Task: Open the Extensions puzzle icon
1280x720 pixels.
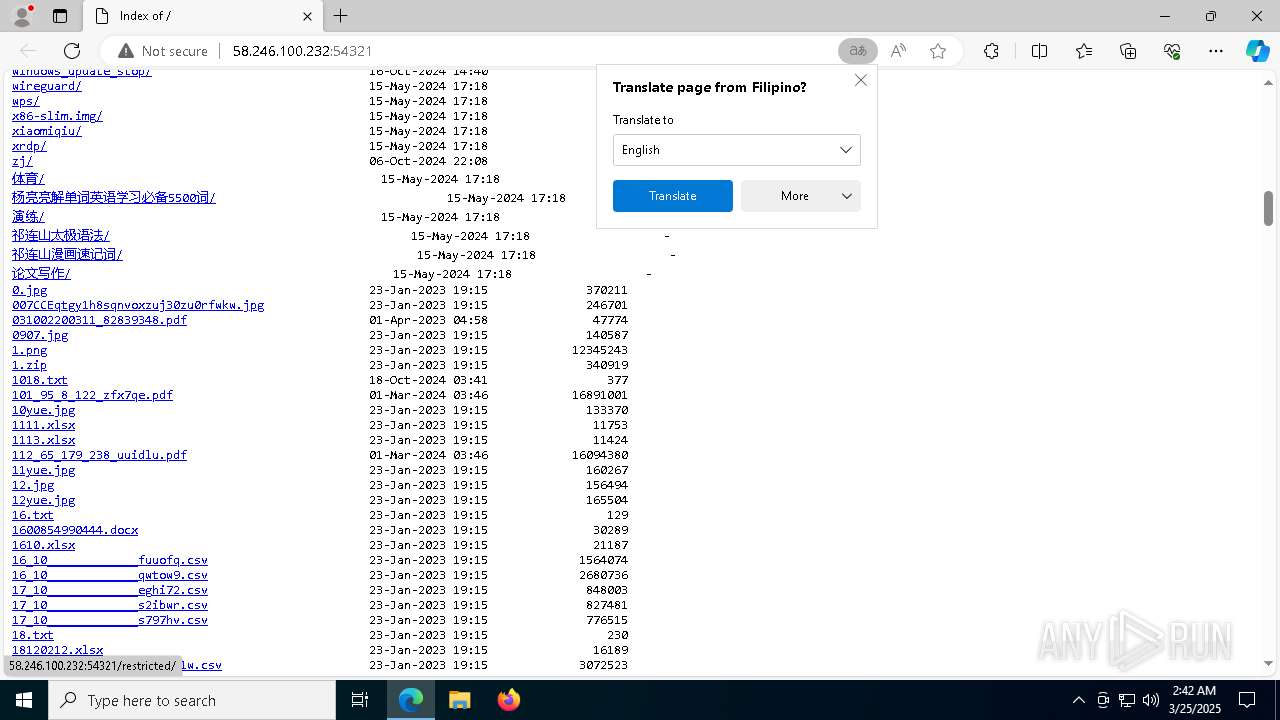Action: (x=991, y=51)
